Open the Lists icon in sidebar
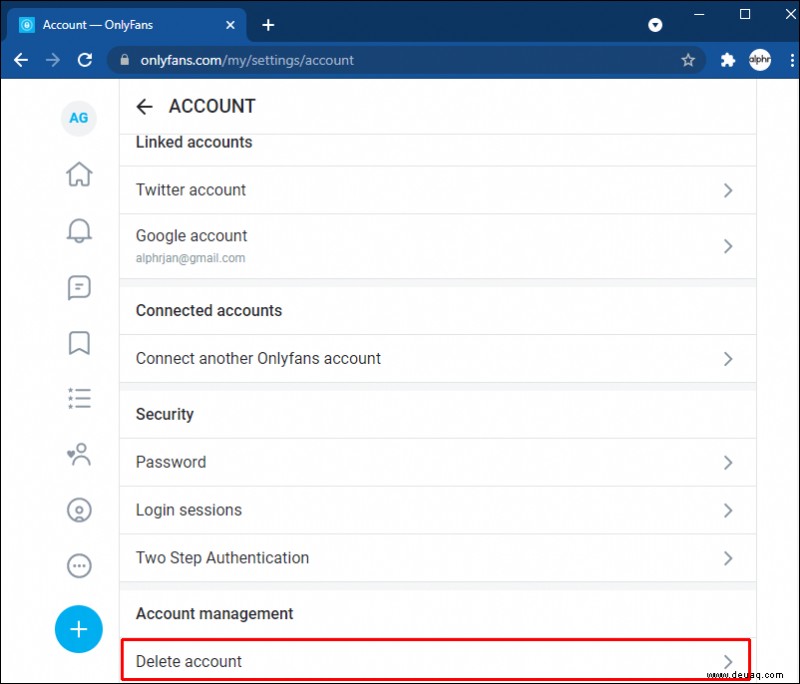The height and width of the screenshot is (684, 800). 79,398
